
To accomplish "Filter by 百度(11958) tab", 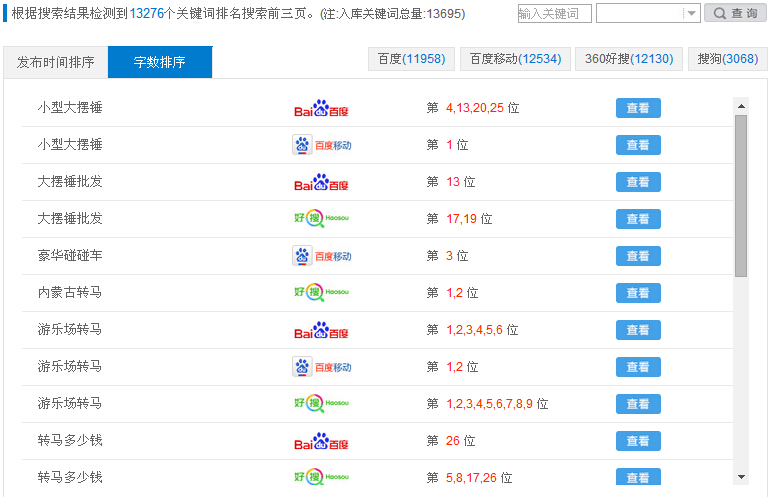I will pos(412,59).
